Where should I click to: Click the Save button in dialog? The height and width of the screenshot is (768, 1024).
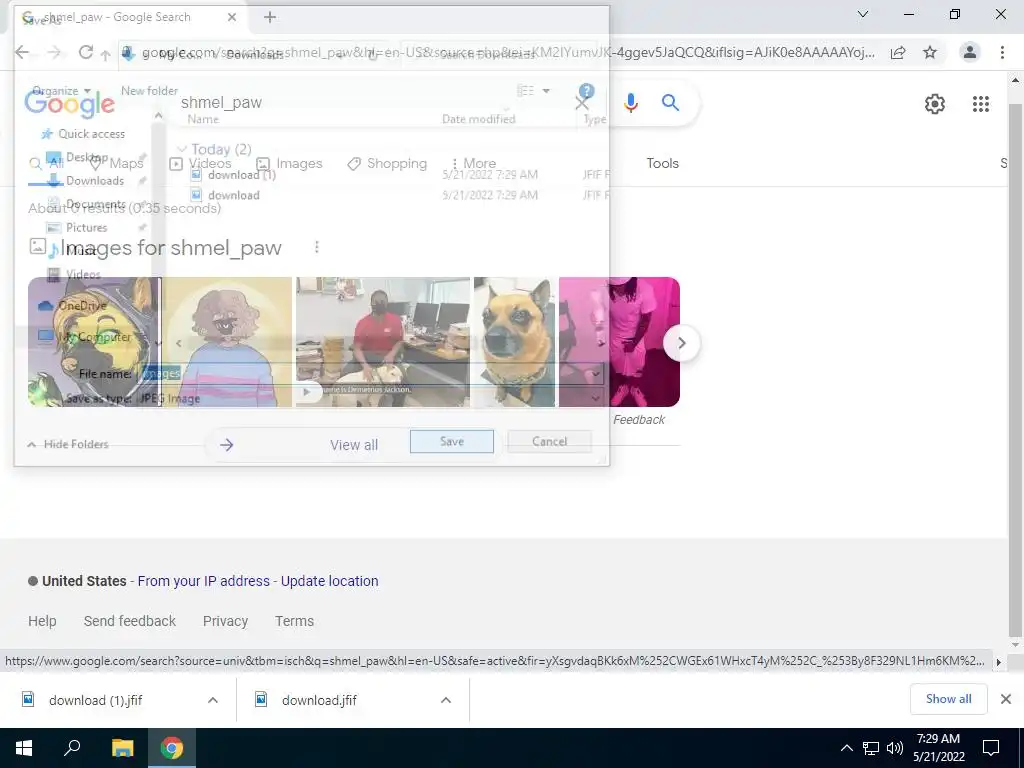(x=452, y=441)
